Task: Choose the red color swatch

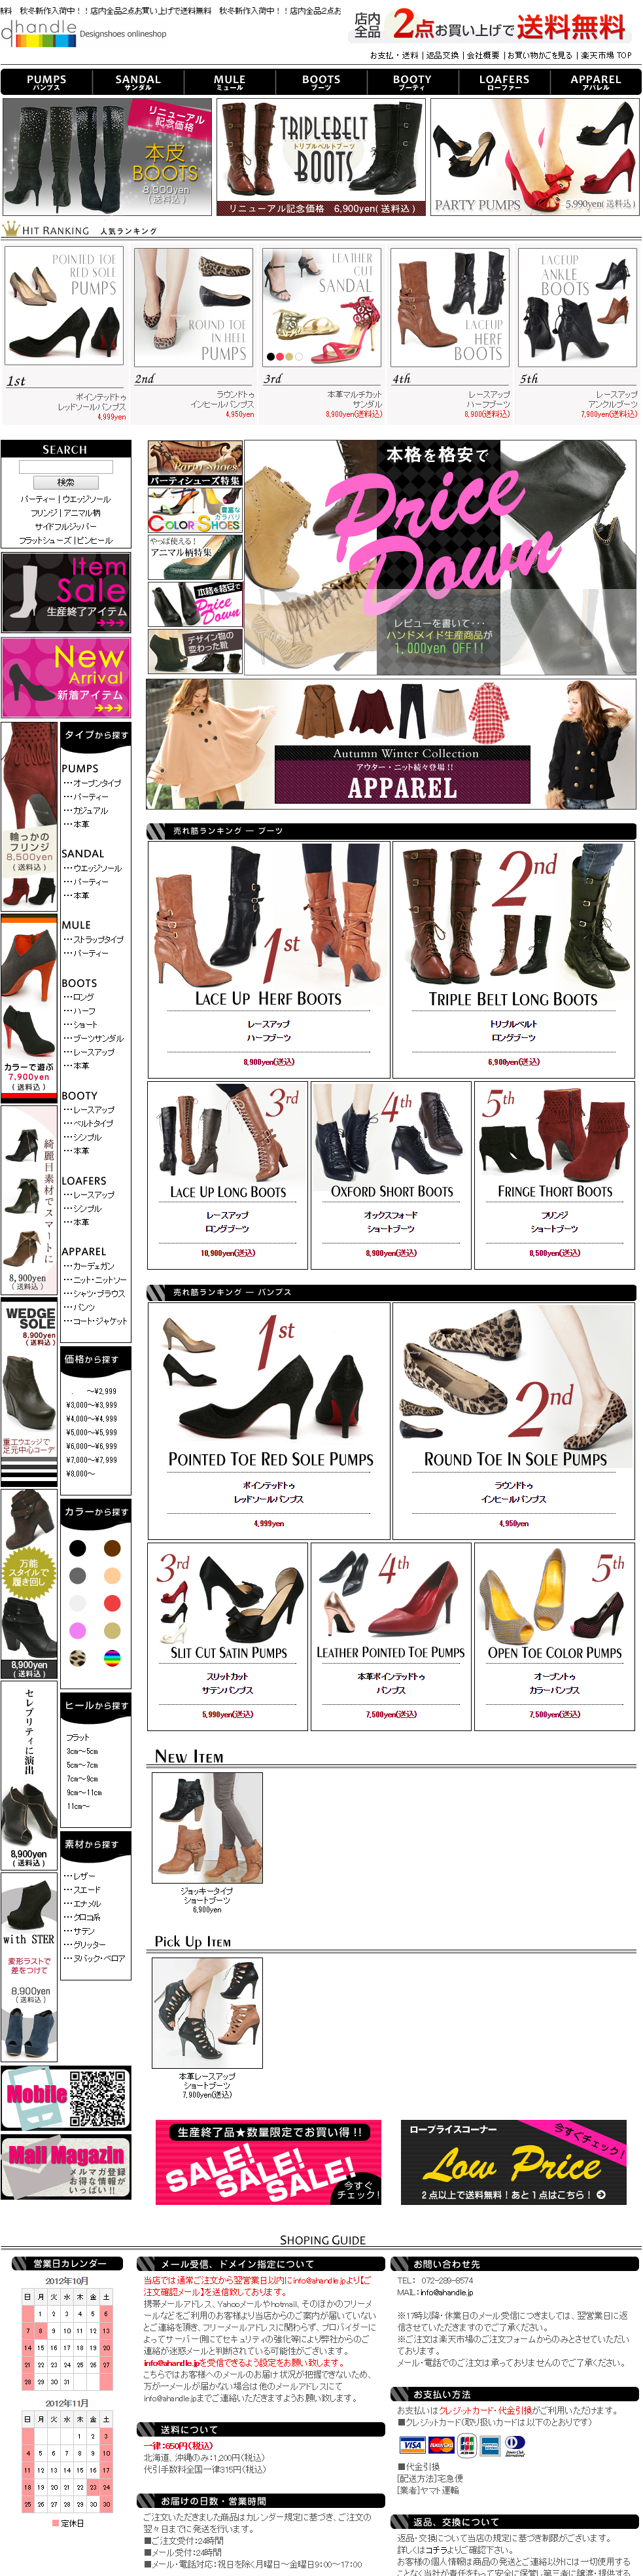Action: pyautogui.click(x=112, y=1603)
